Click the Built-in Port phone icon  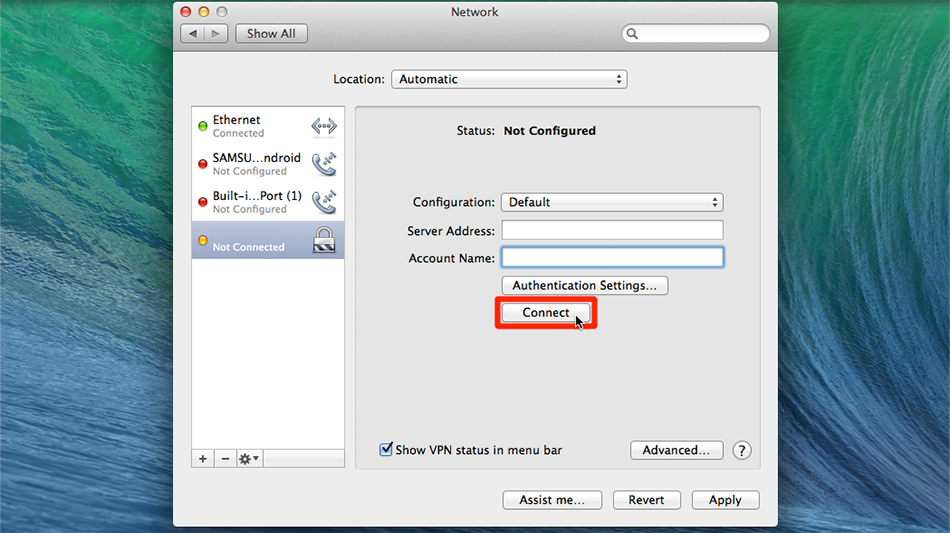pyautogui.click(x=324, y=202)
